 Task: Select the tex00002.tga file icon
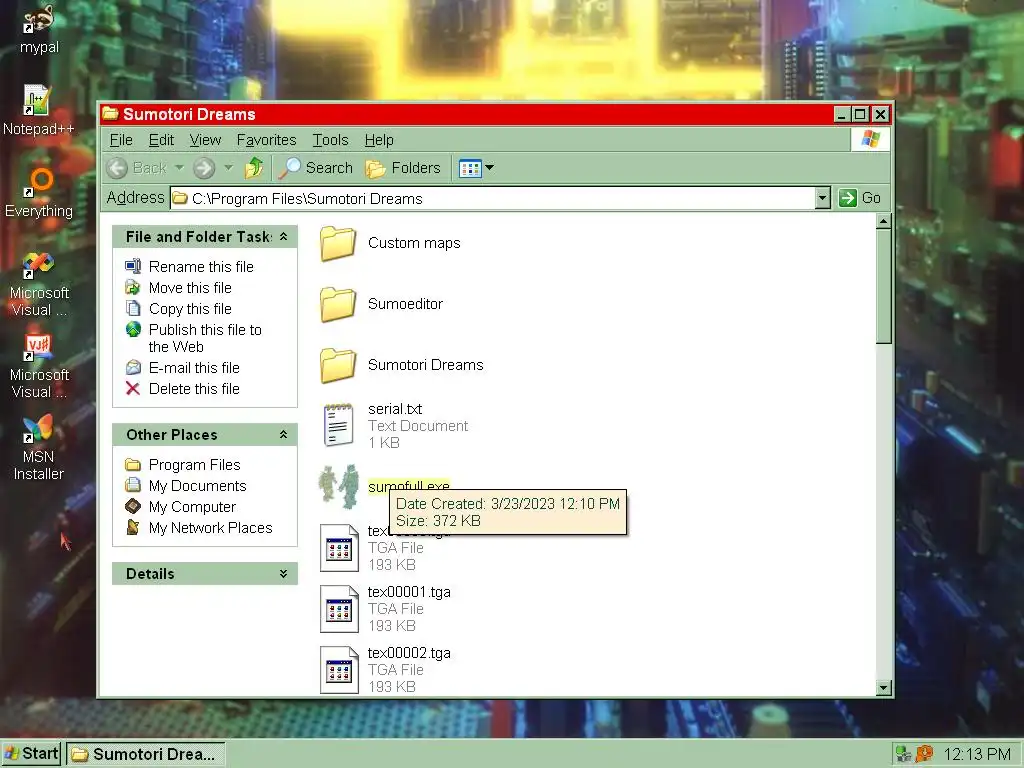pyautogui.click(x=339, y=669)
